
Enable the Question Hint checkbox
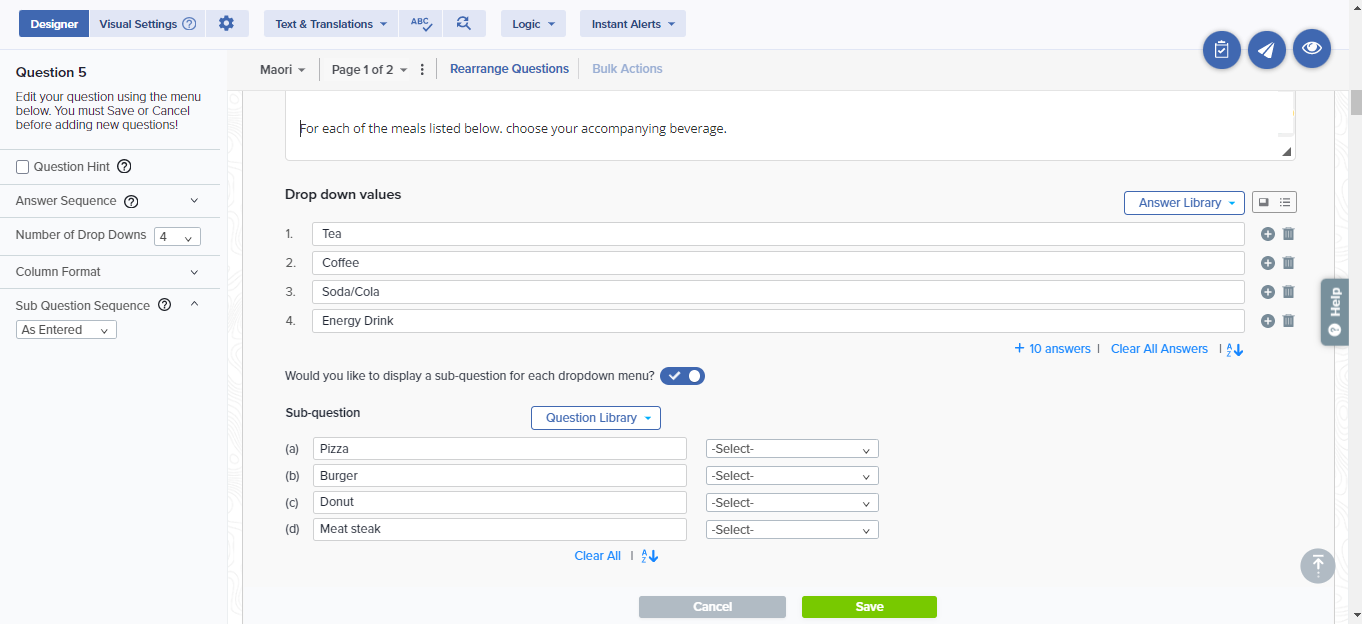click(x=23, y=167)
